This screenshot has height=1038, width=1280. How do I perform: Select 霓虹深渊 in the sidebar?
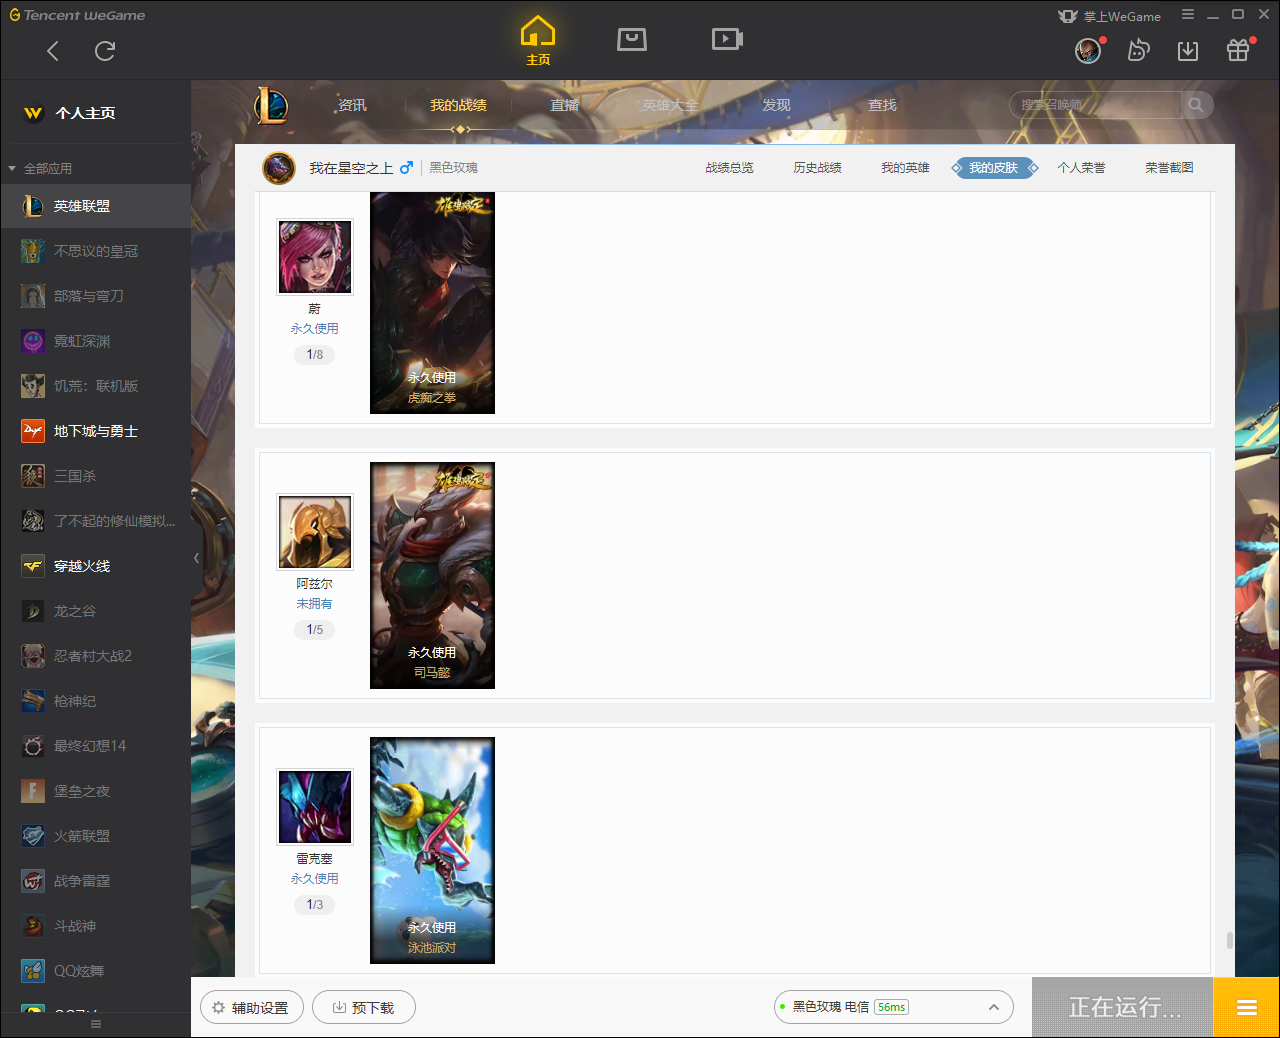tap(95, 341)
